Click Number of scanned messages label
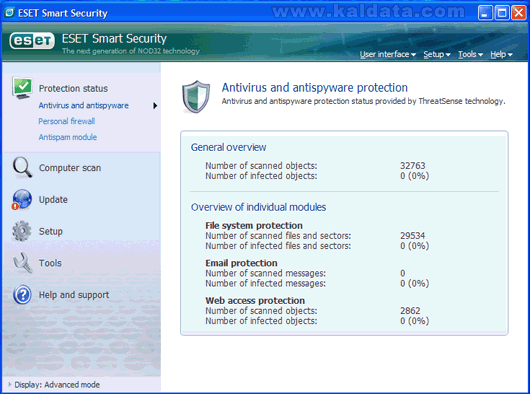The width and height of the screenshot is (530, 394). click(x=265, y=273)
